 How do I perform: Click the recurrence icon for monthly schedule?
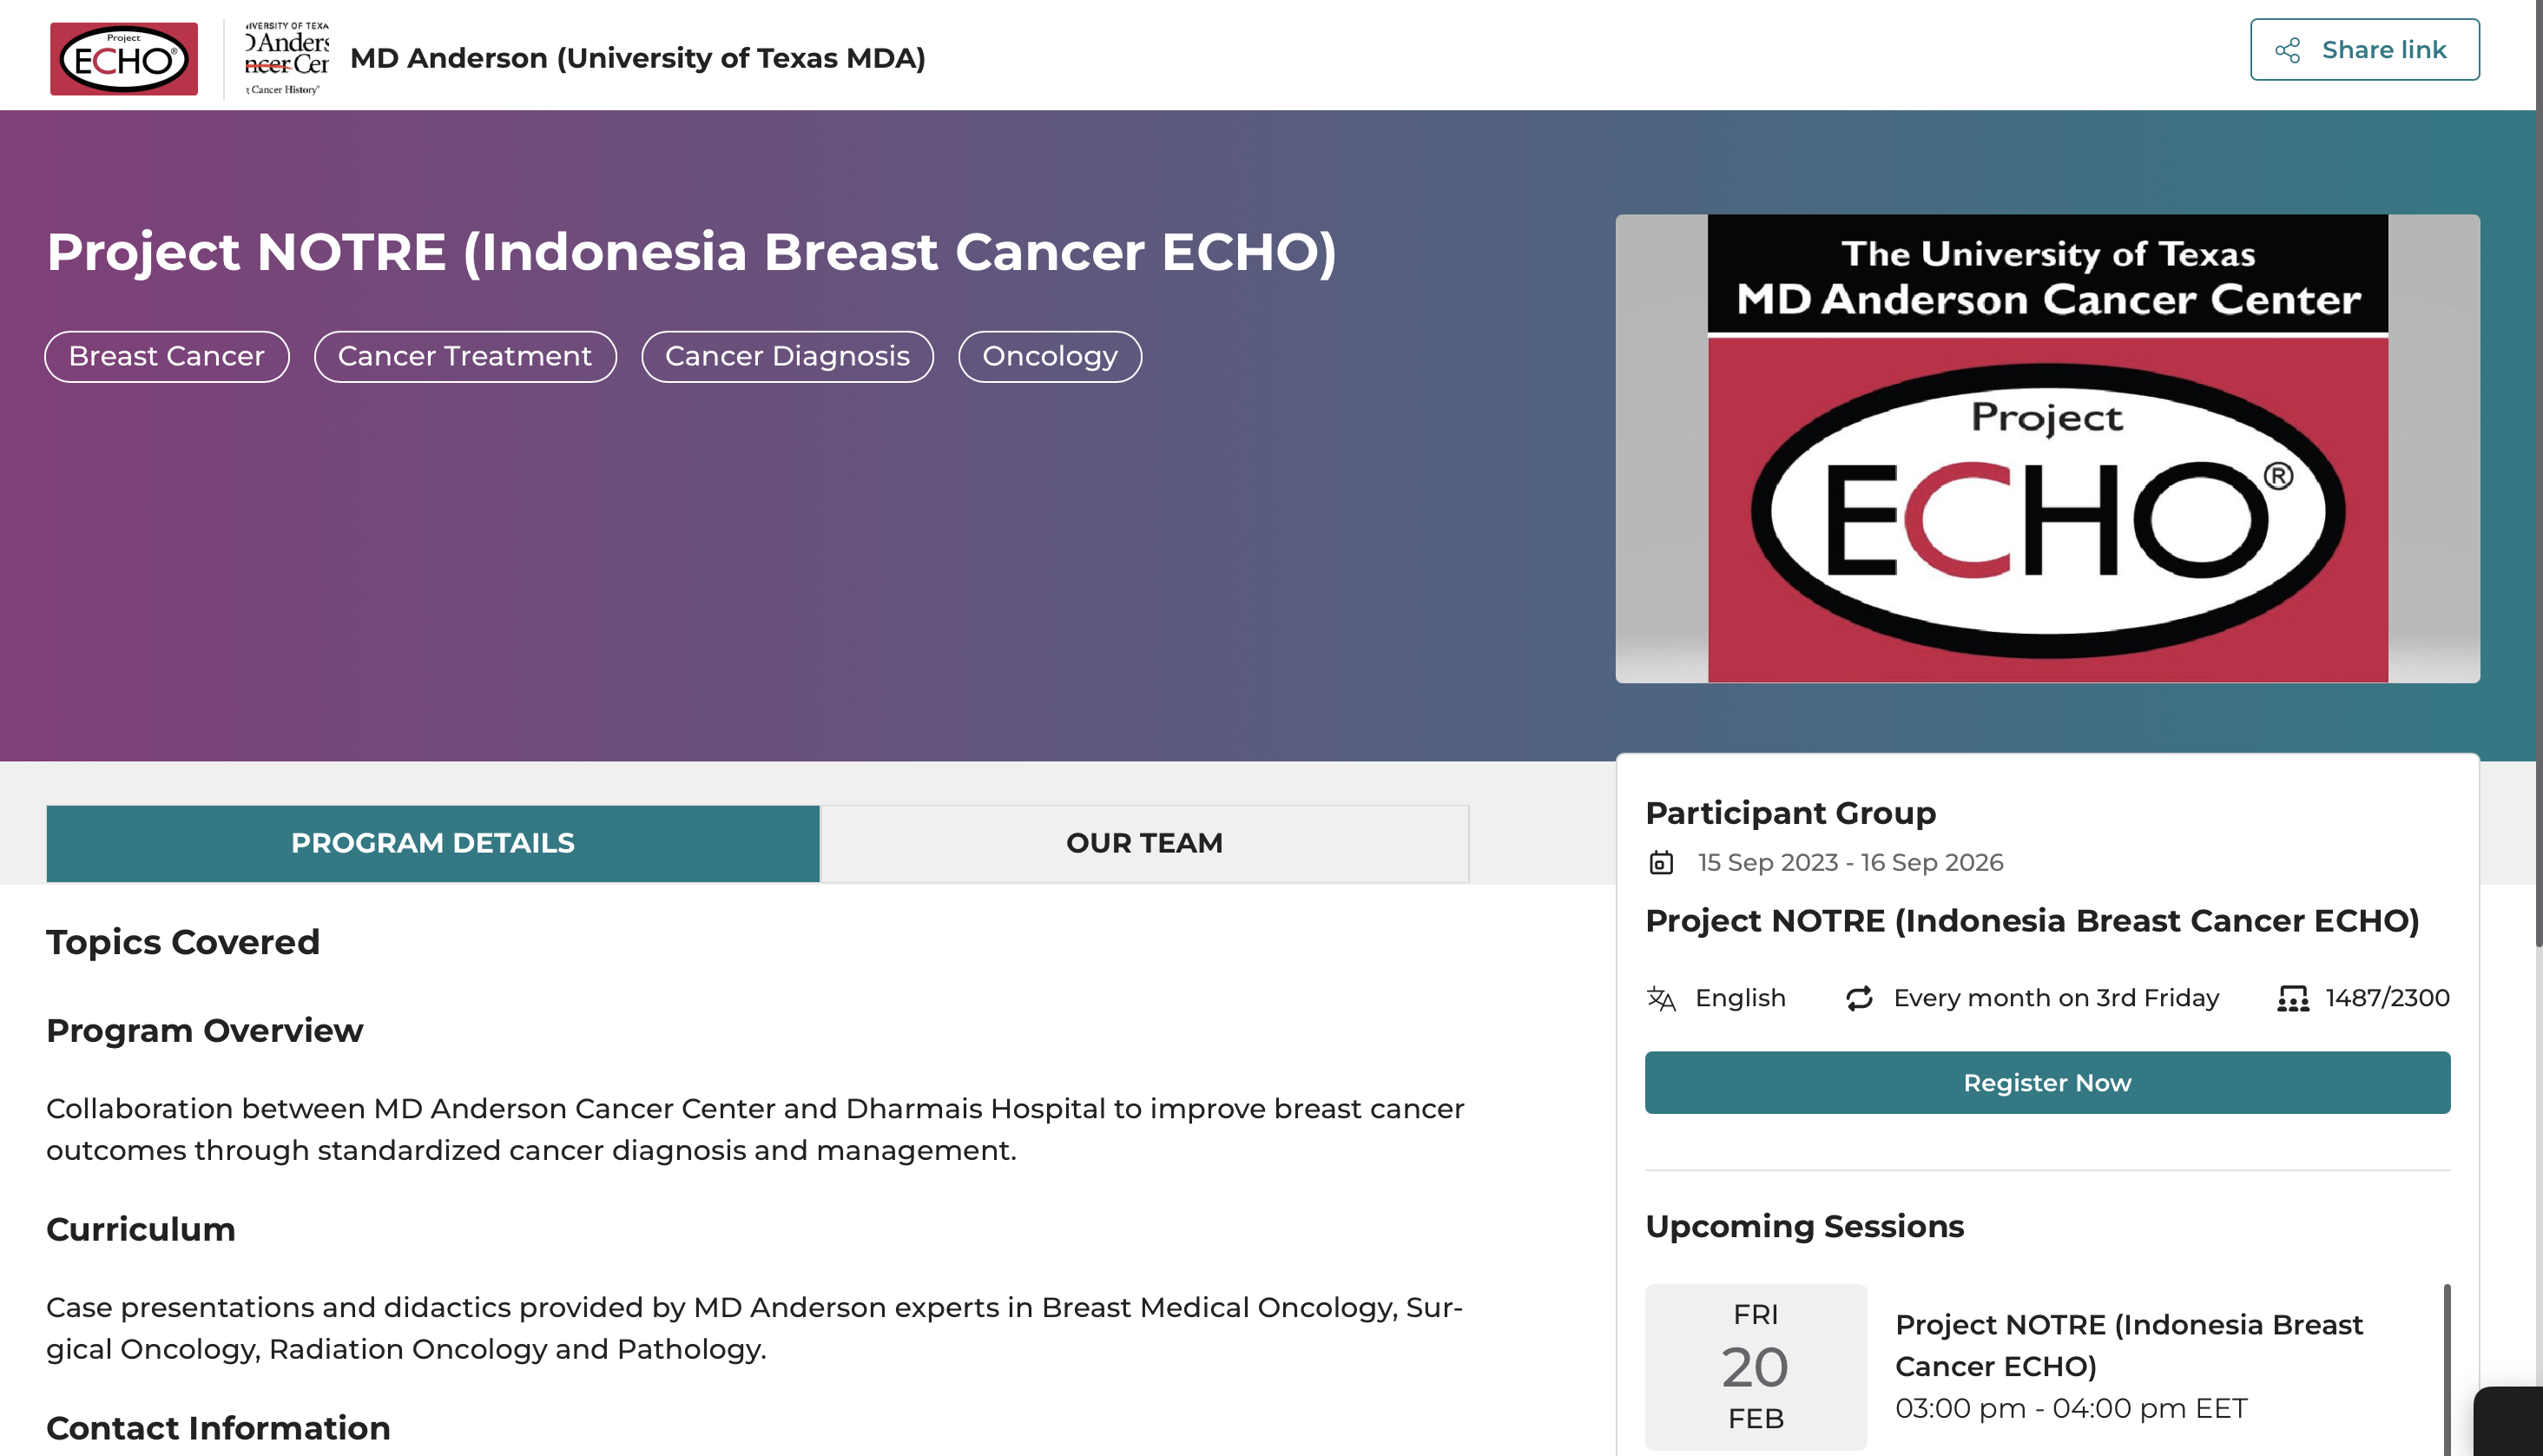1859,998
